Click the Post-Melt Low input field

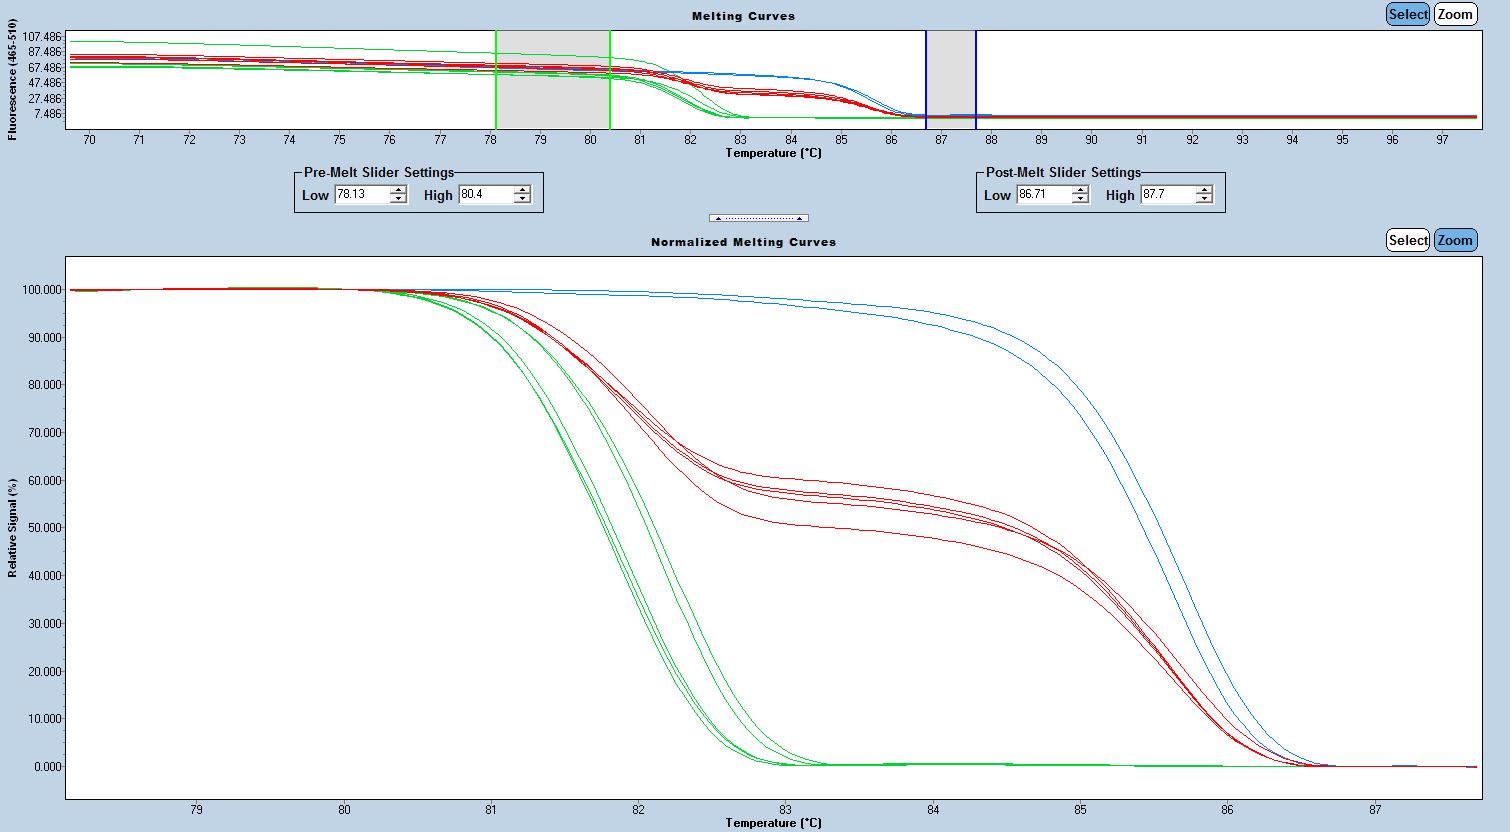point(1043,195)
